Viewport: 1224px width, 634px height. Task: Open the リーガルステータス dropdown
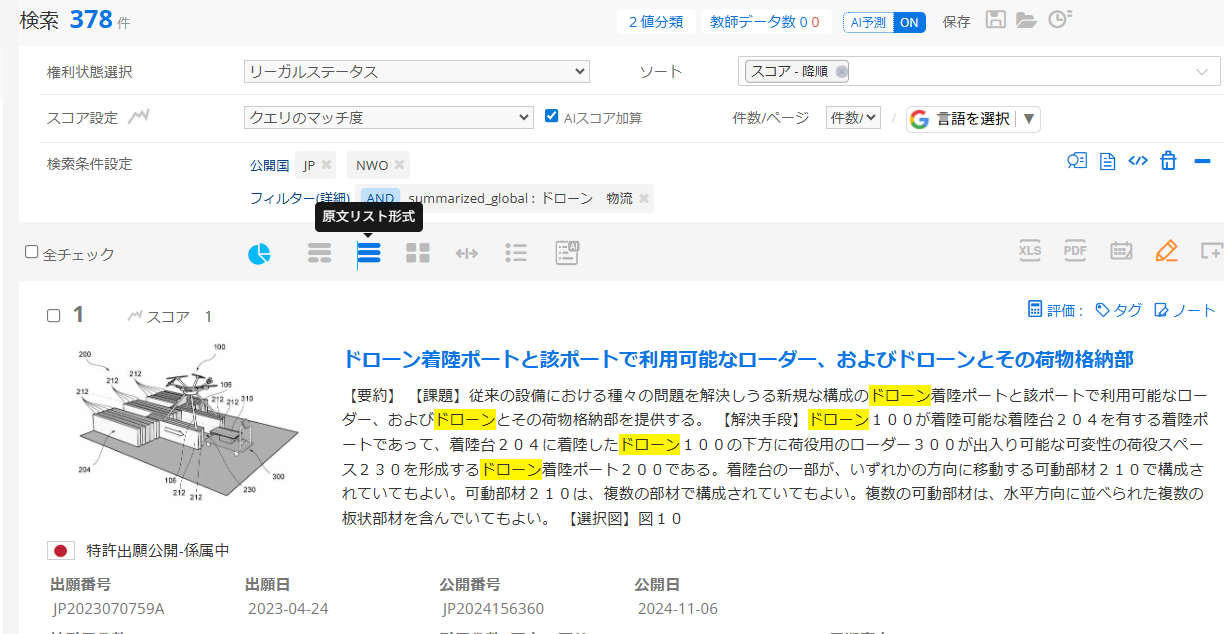click(x=417, y=72)
